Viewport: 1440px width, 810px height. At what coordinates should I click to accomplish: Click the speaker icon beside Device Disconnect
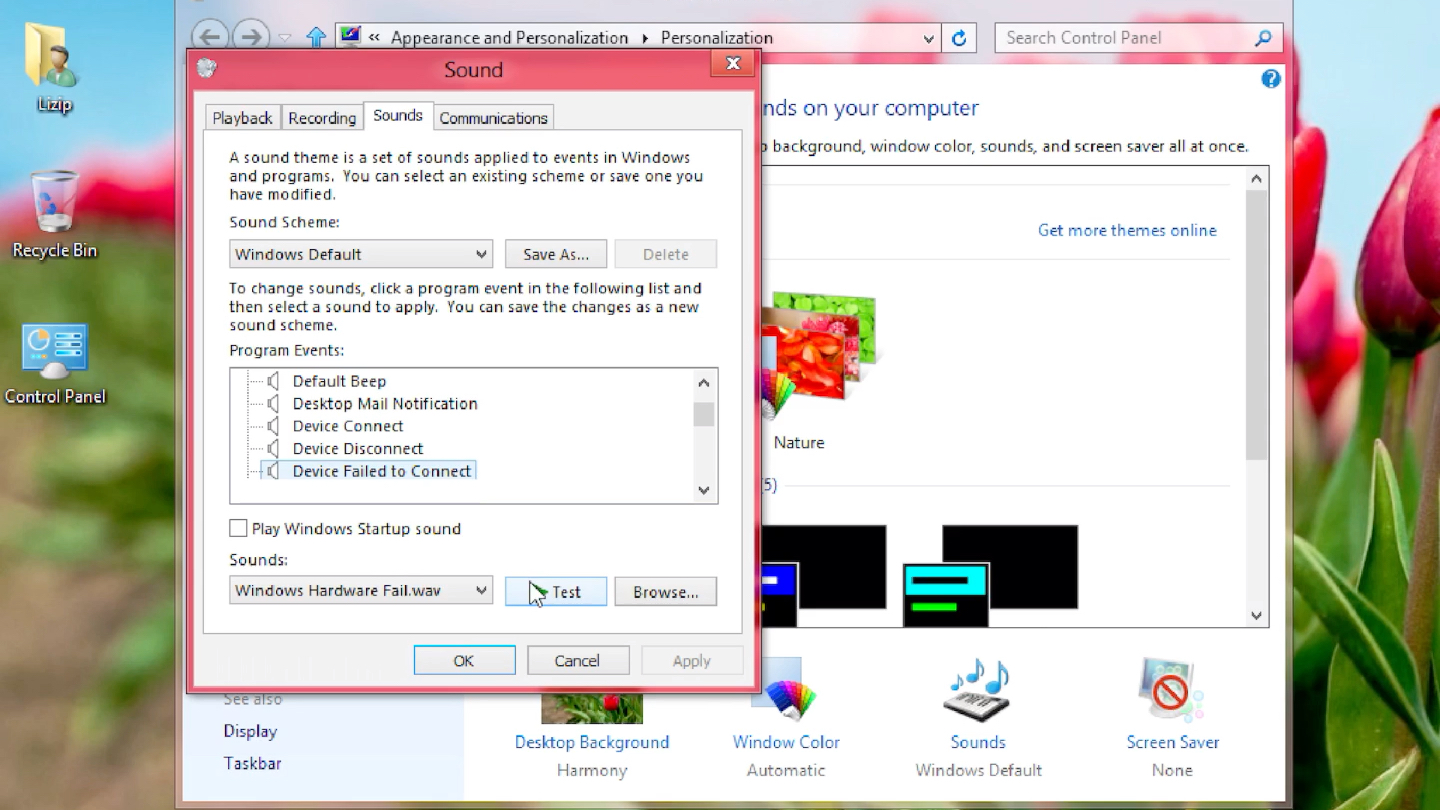tap(273, 448)
